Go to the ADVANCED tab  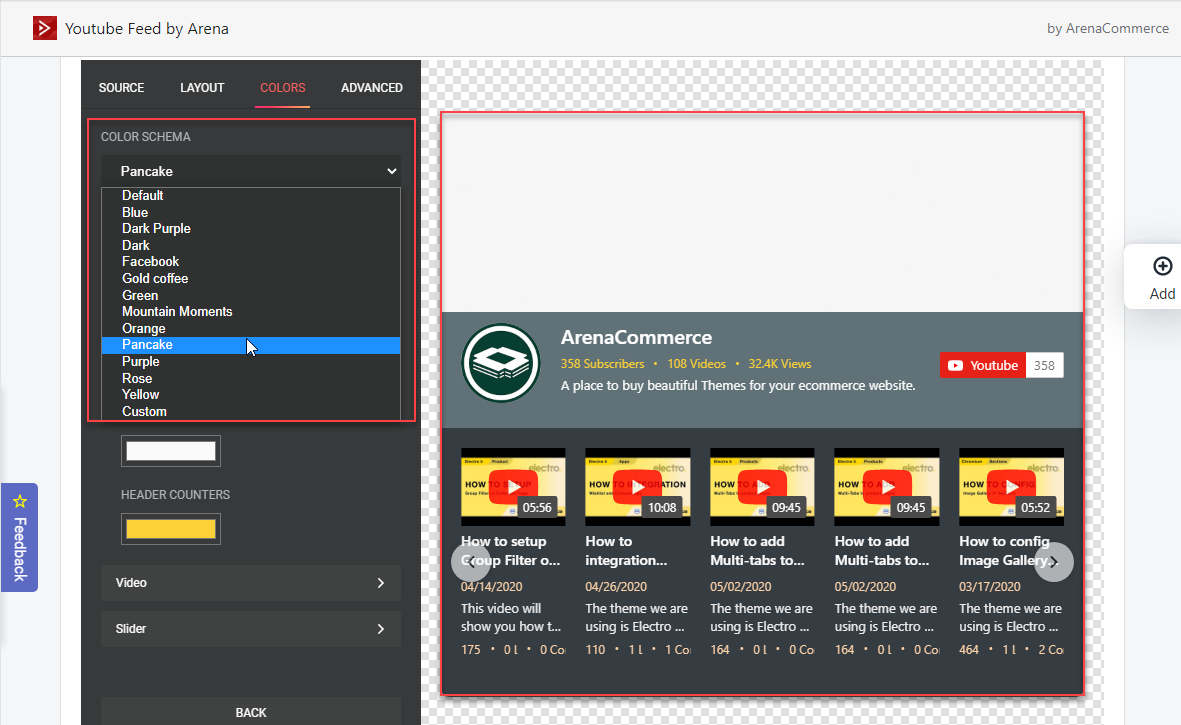point(371,87)
